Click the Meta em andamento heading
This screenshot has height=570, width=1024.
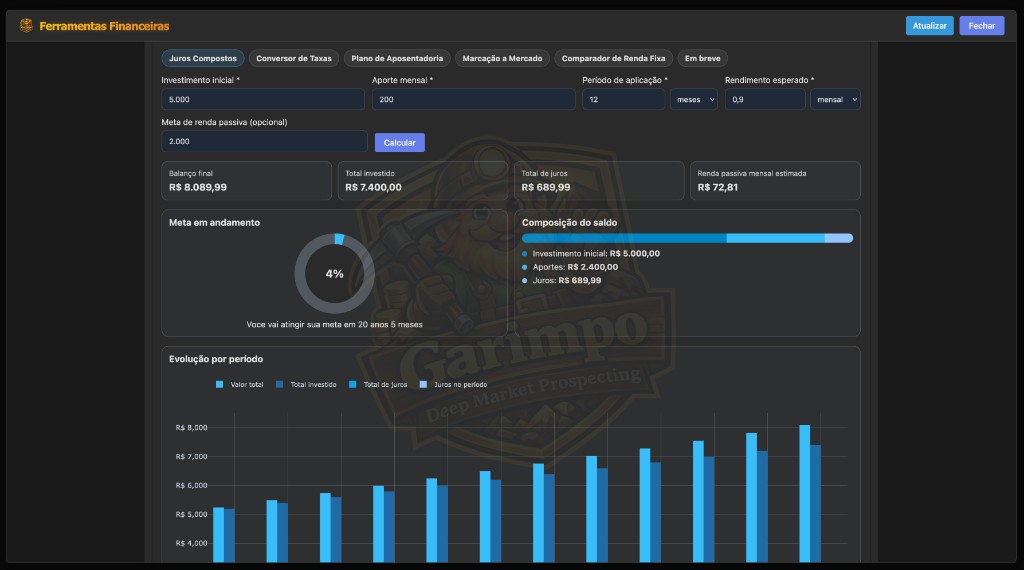(214, 223)
